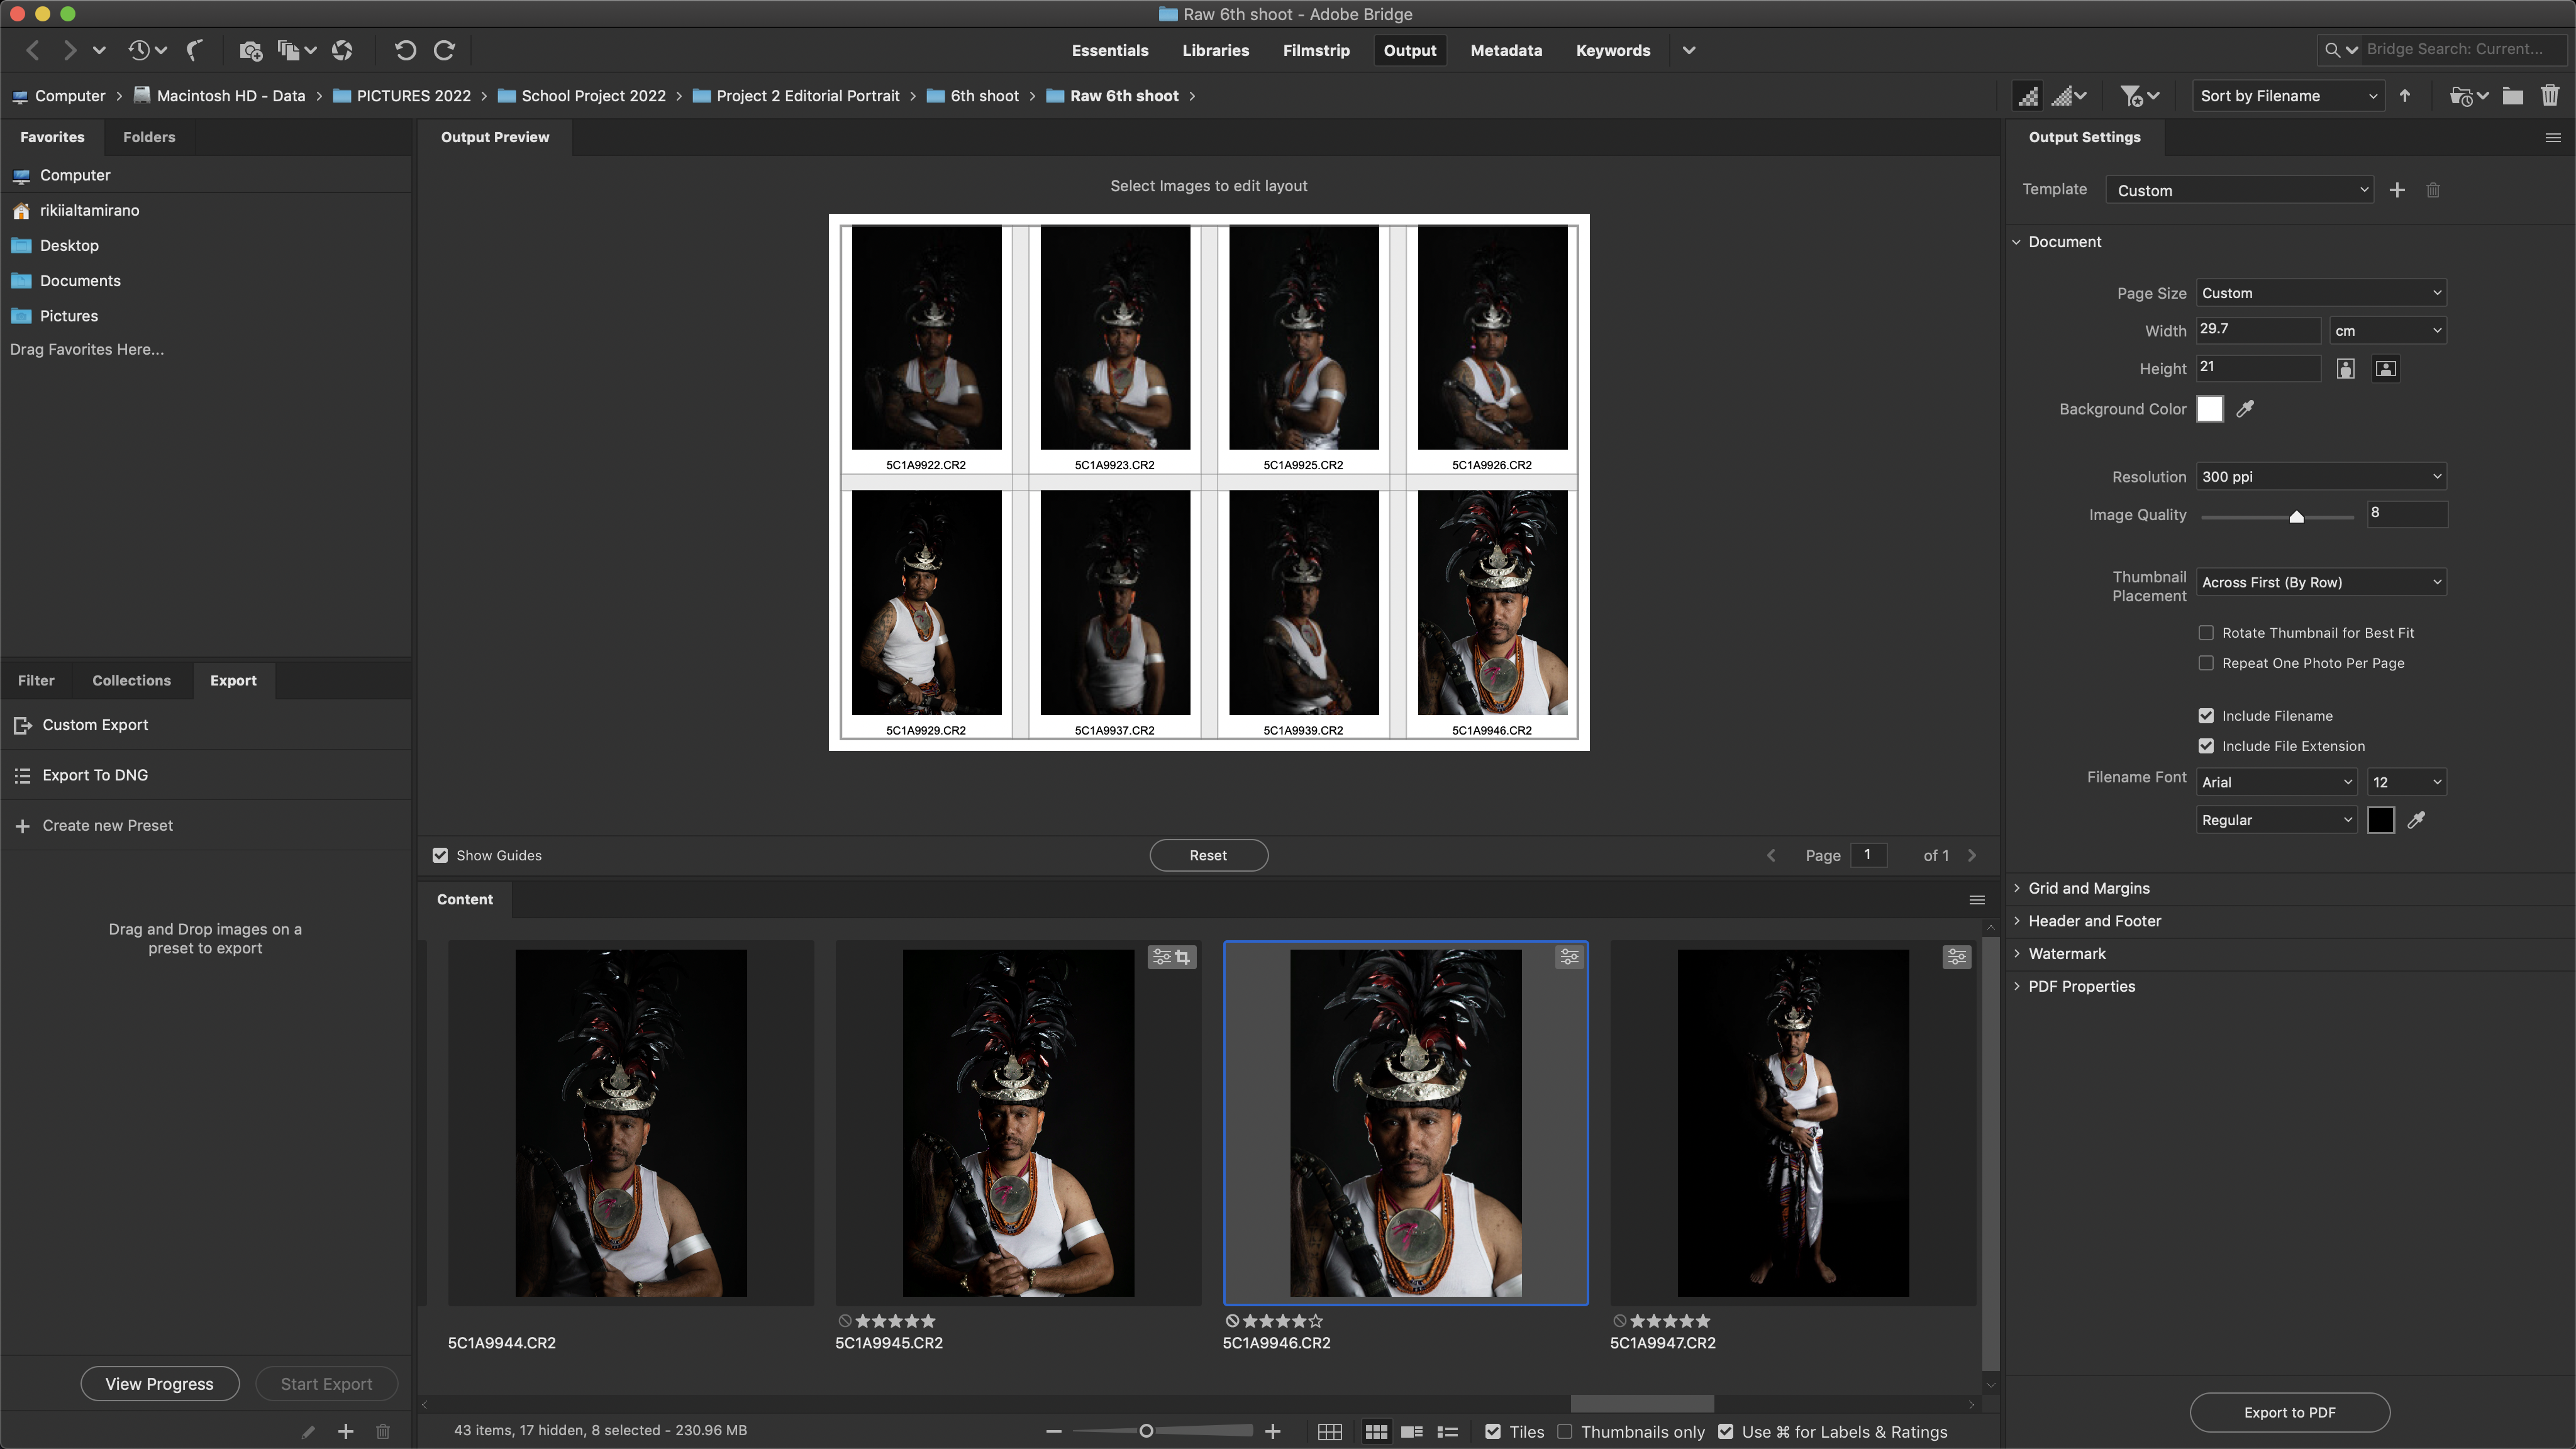Uncheck Show Guides

[x=440, y=855]
